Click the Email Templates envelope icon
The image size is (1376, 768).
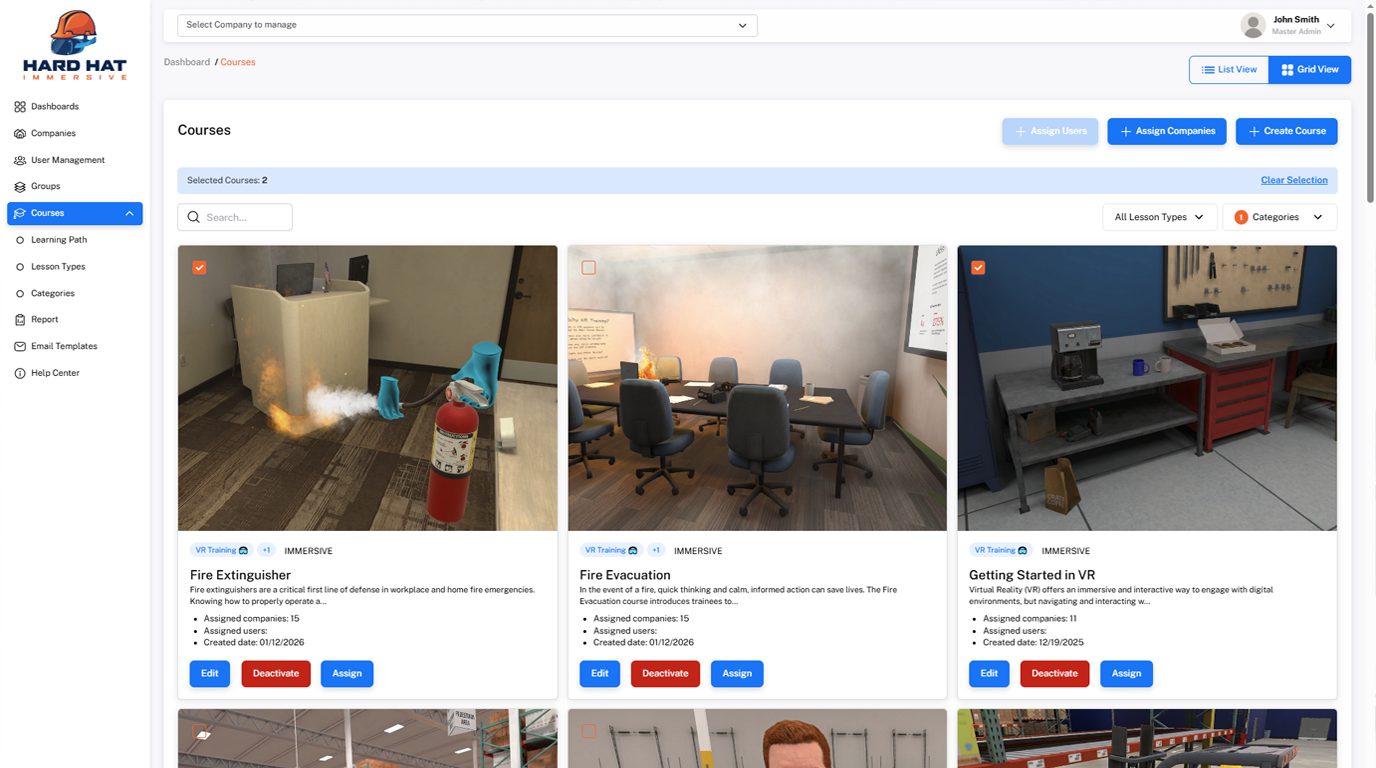[x=20, y=347]
